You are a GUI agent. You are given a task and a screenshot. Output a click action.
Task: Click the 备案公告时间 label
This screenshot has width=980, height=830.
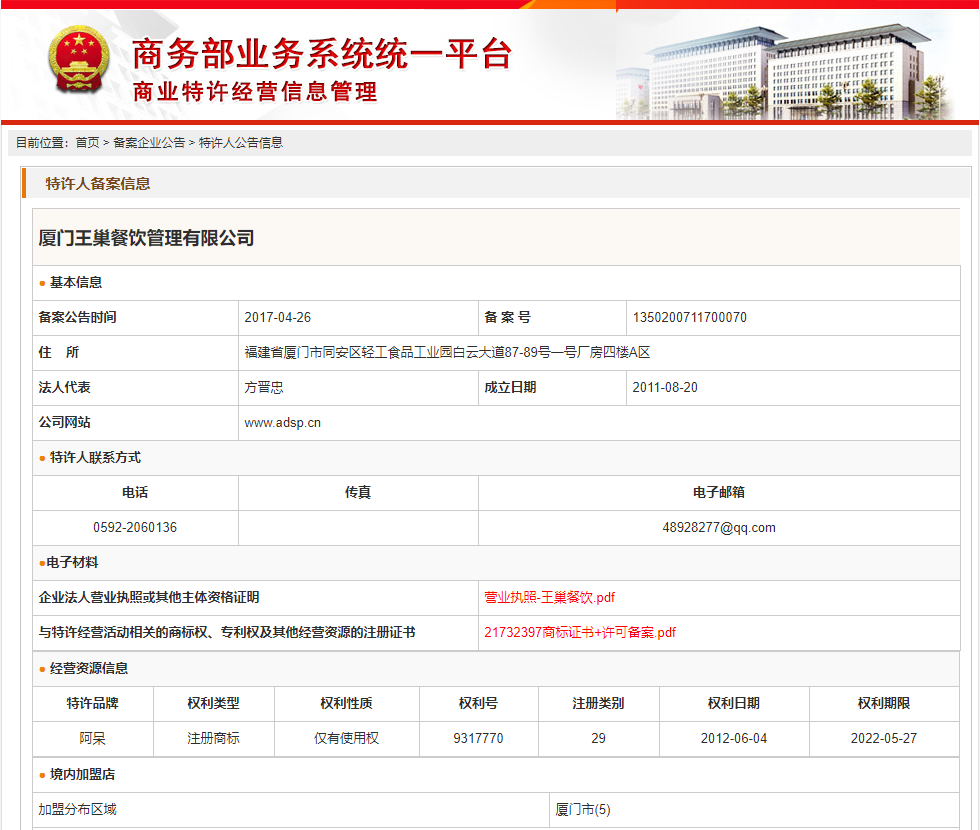[78, 318]
